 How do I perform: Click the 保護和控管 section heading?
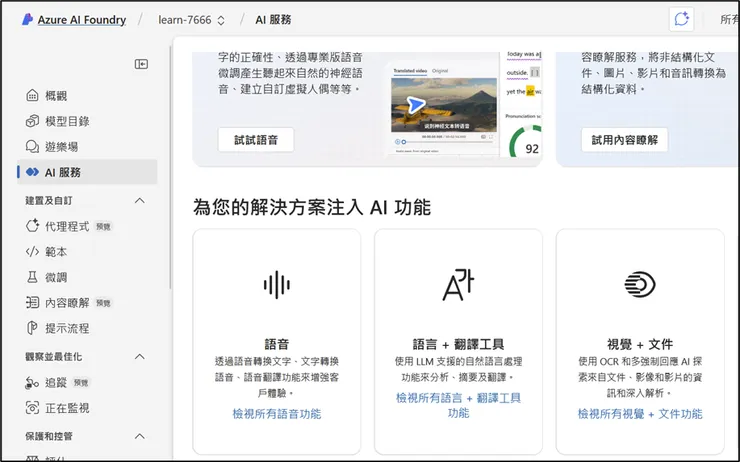tap(49, 437)
